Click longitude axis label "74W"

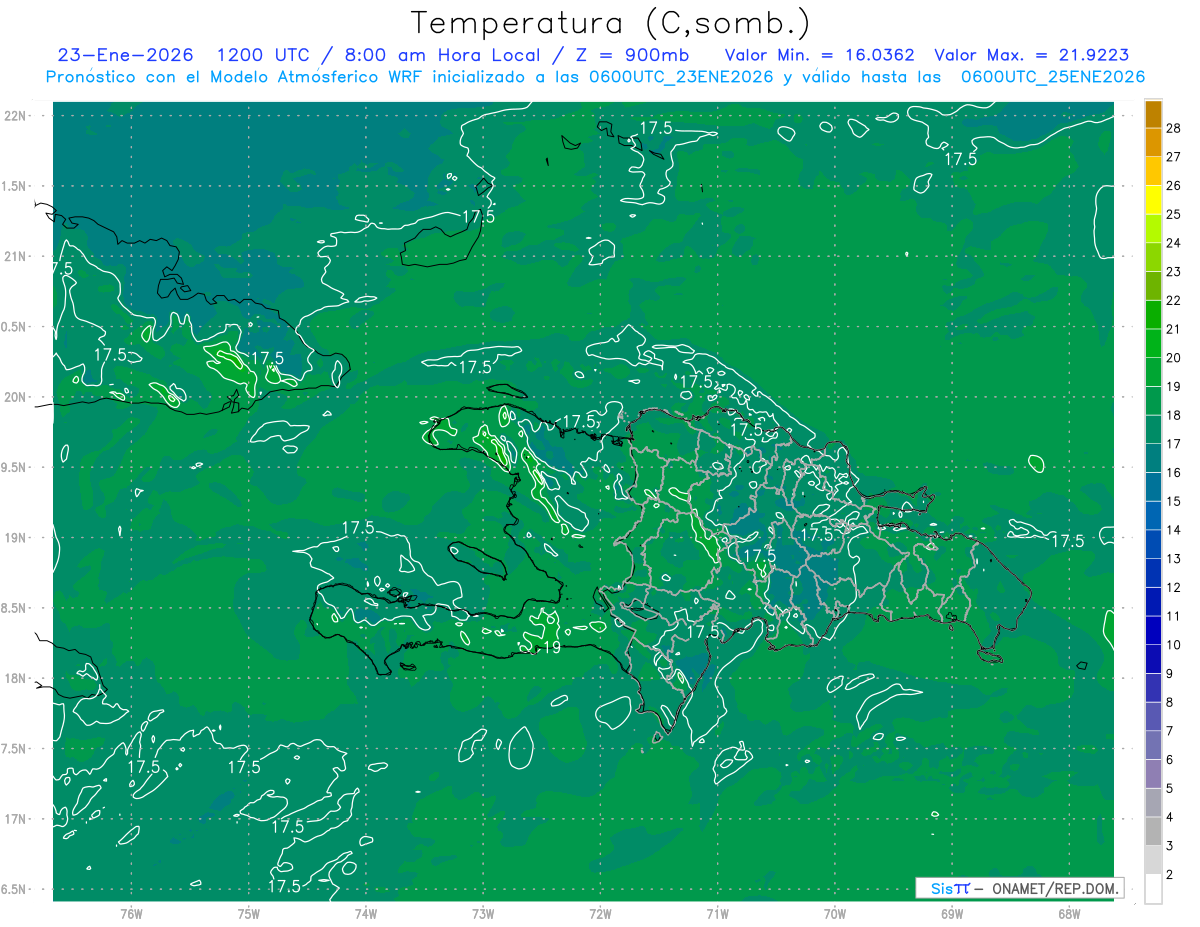(366, 913)
